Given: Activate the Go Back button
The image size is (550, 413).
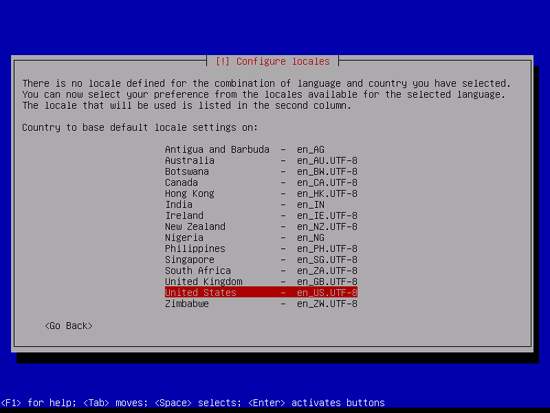Looking at the screenshot, I should (69, 326).
